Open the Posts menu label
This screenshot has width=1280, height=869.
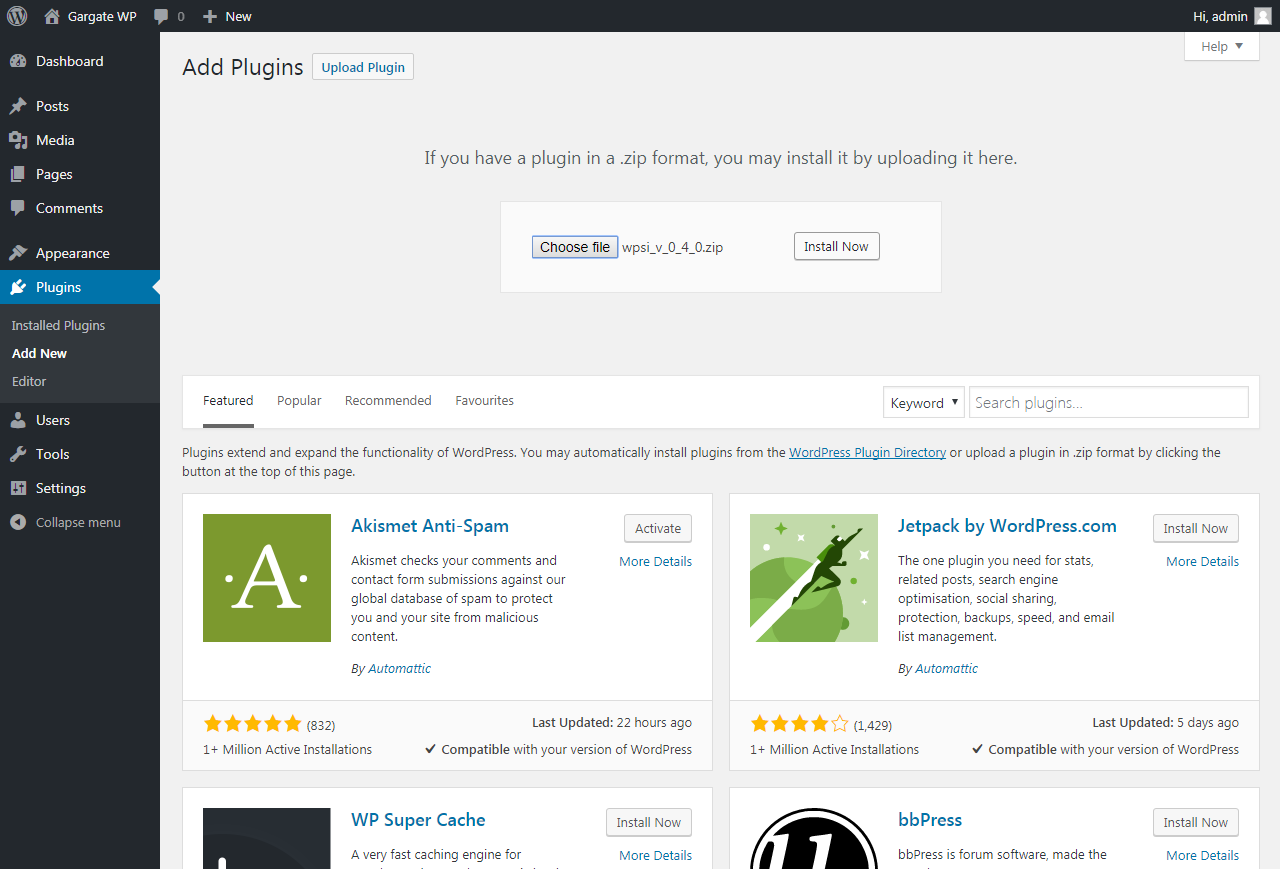coord(52,106)
